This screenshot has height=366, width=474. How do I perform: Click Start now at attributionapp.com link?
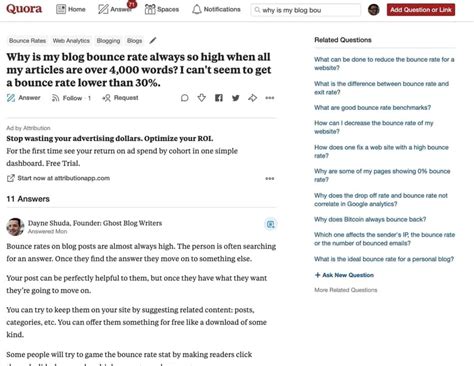pyautogui.click(x=64, y=178)
